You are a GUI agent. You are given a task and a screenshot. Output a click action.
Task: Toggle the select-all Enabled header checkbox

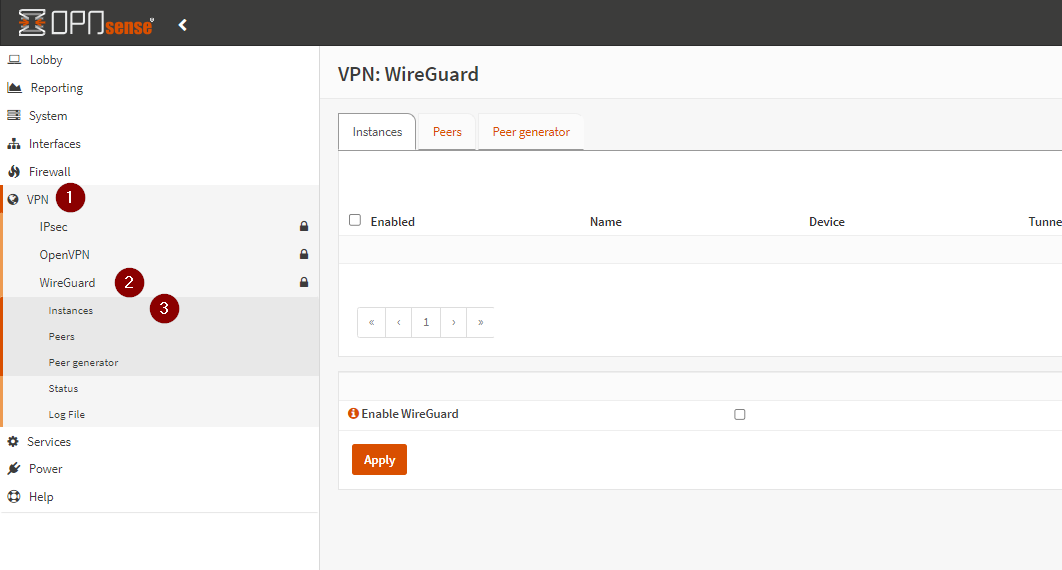click(355, 221)
